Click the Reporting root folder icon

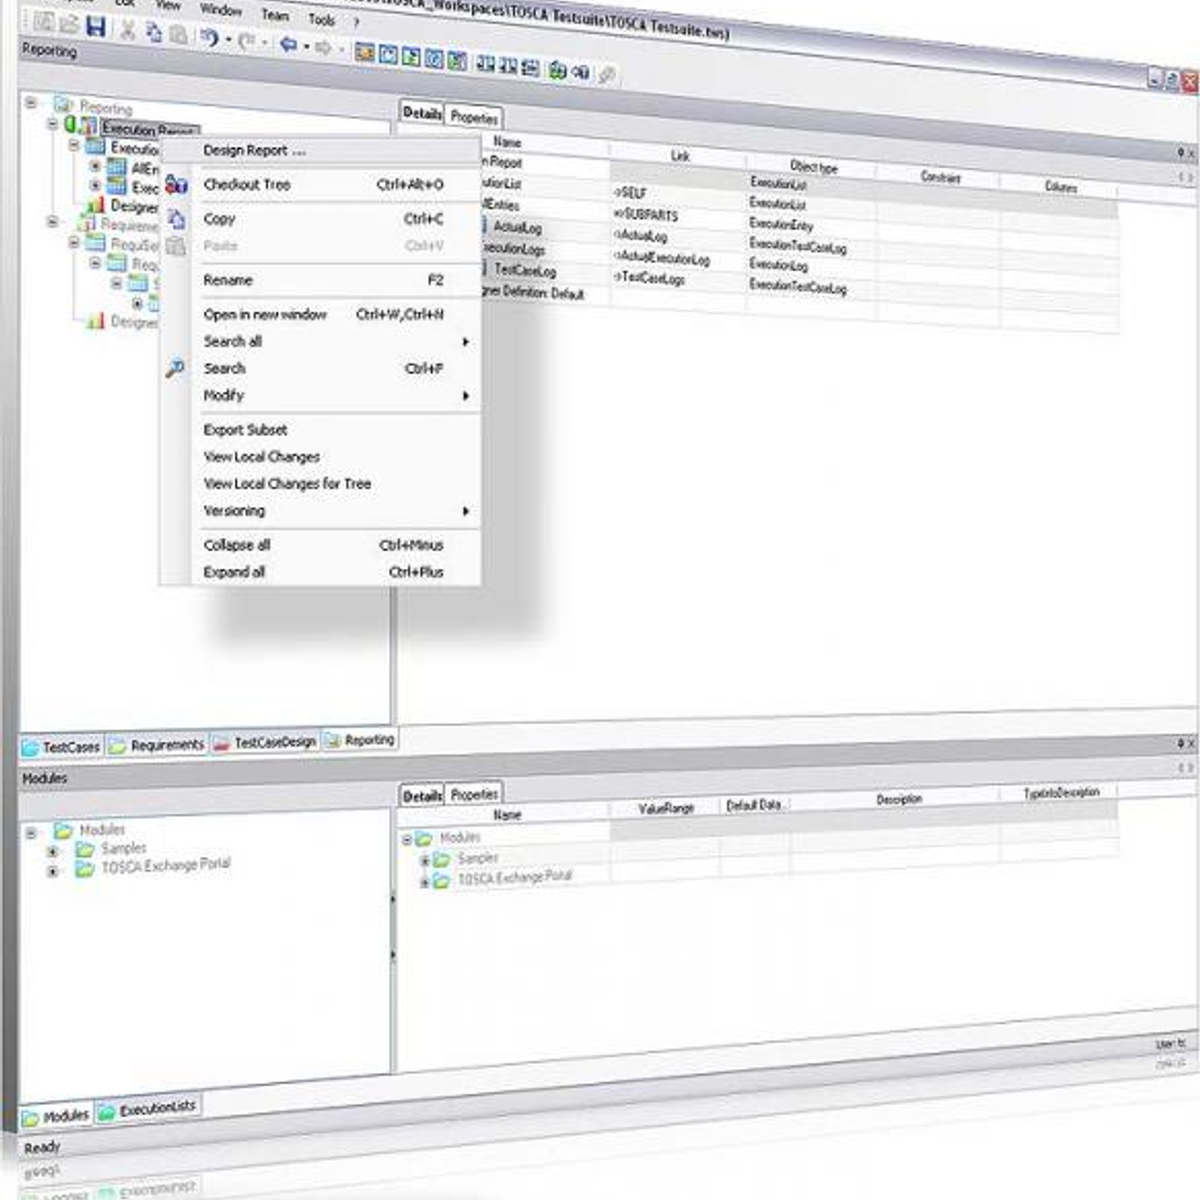pyautogui.click(x=64, y=104)
